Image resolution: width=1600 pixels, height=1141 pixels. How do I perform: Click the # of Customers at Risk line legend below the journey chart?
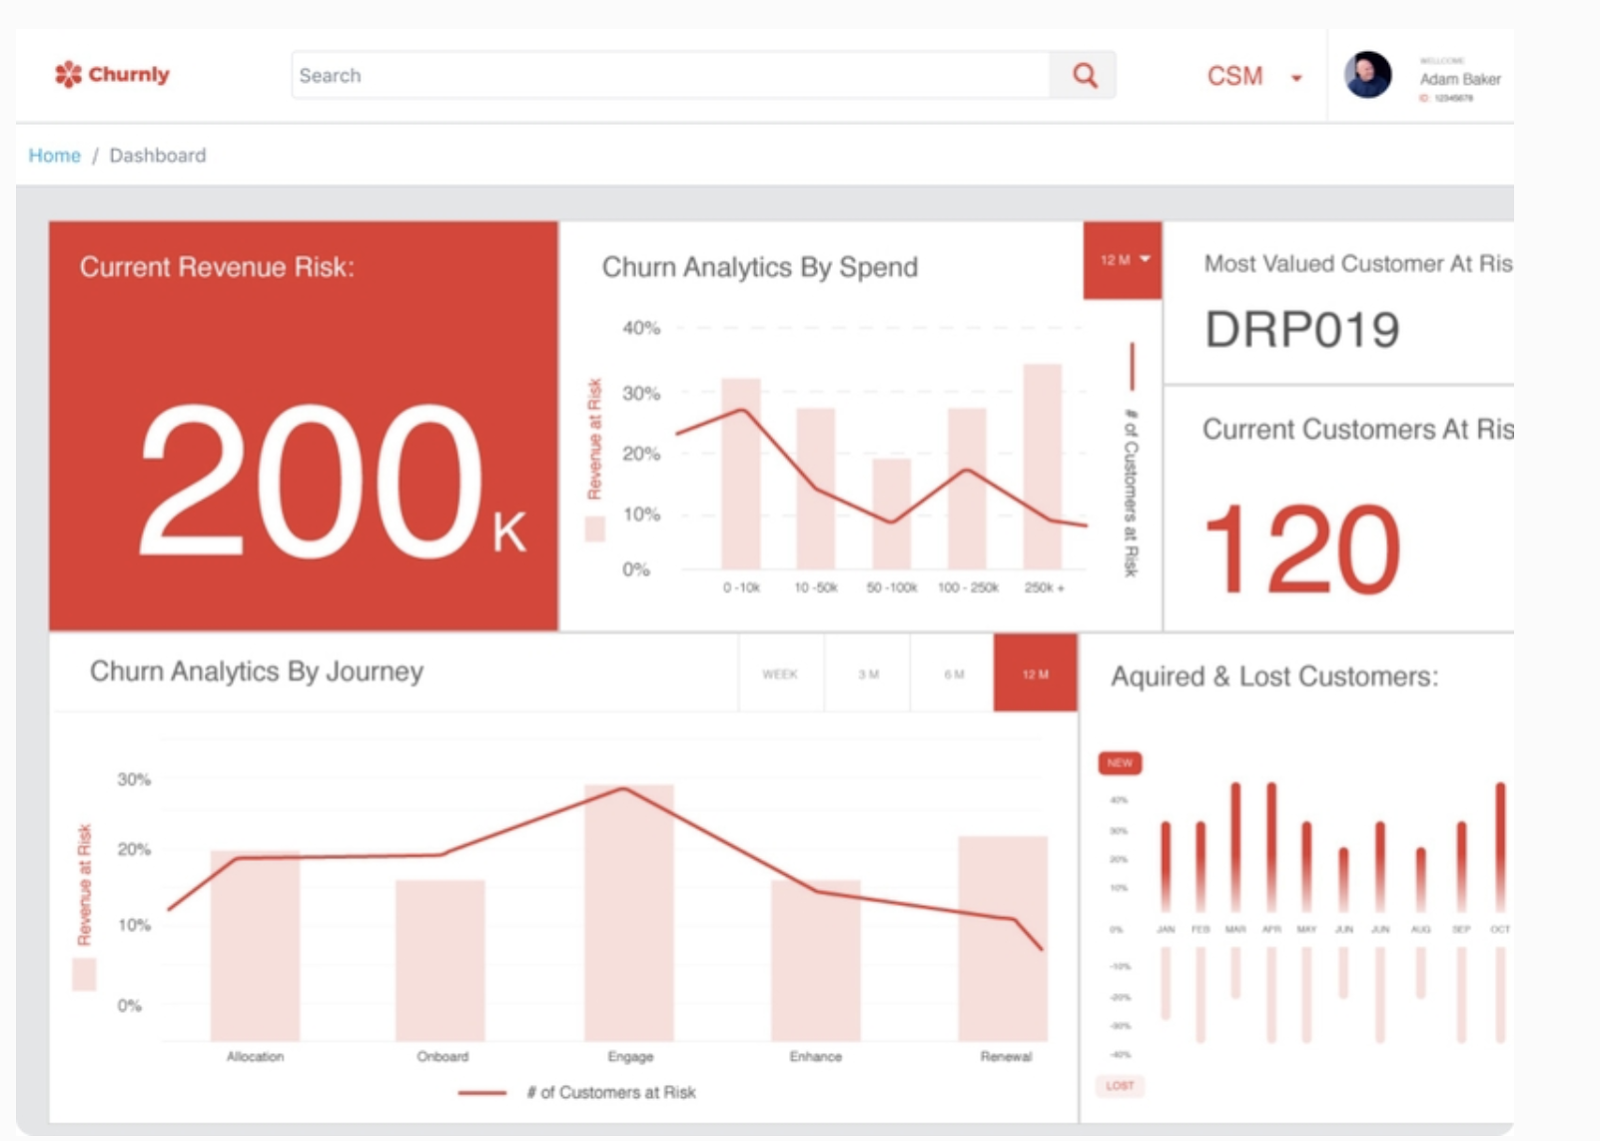577,1092
